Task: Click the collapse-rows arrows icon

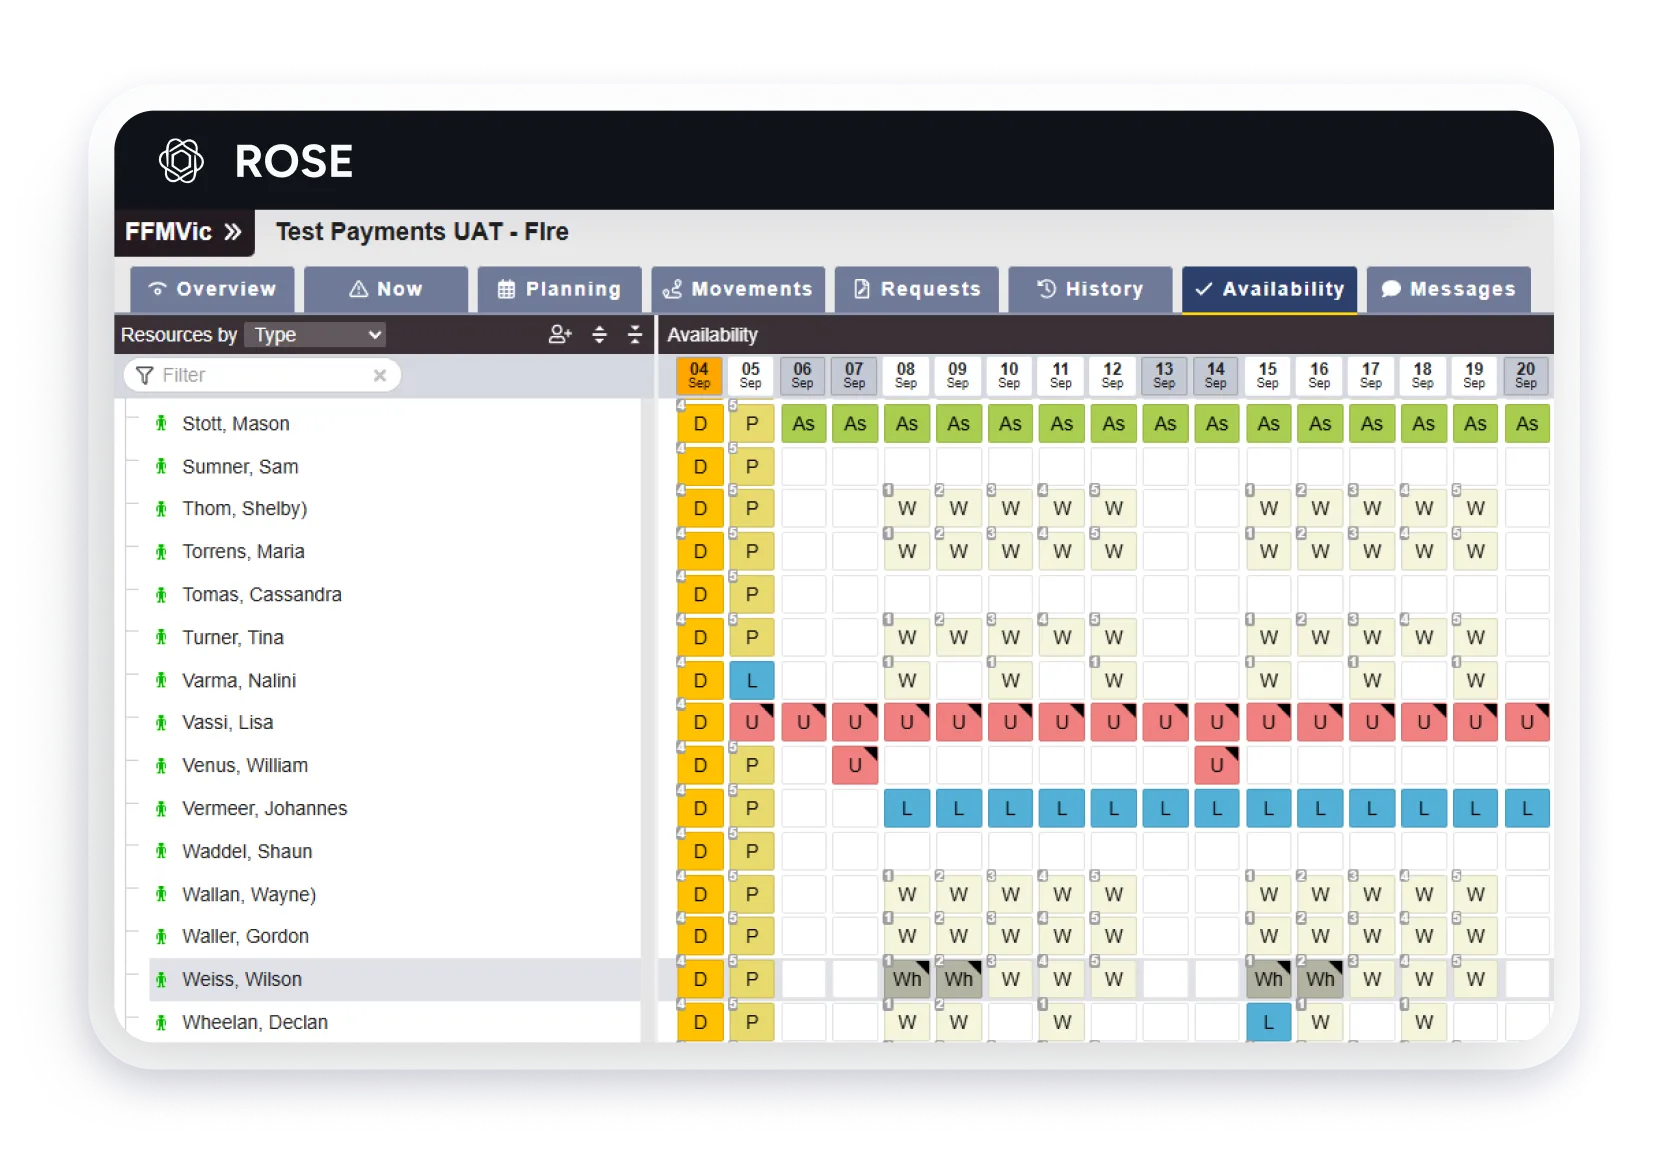Action: pos(635,335)
